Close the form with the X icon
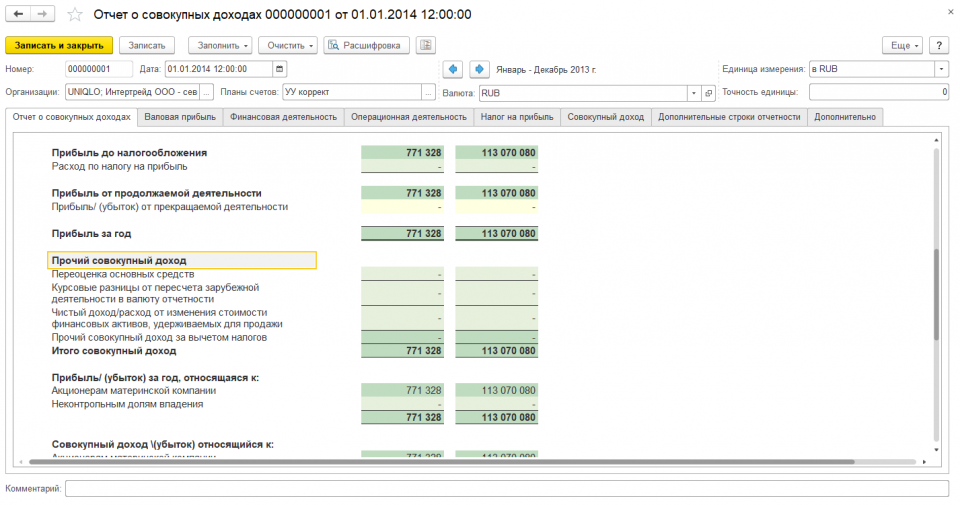960x505 pixels. click(951, 12)
